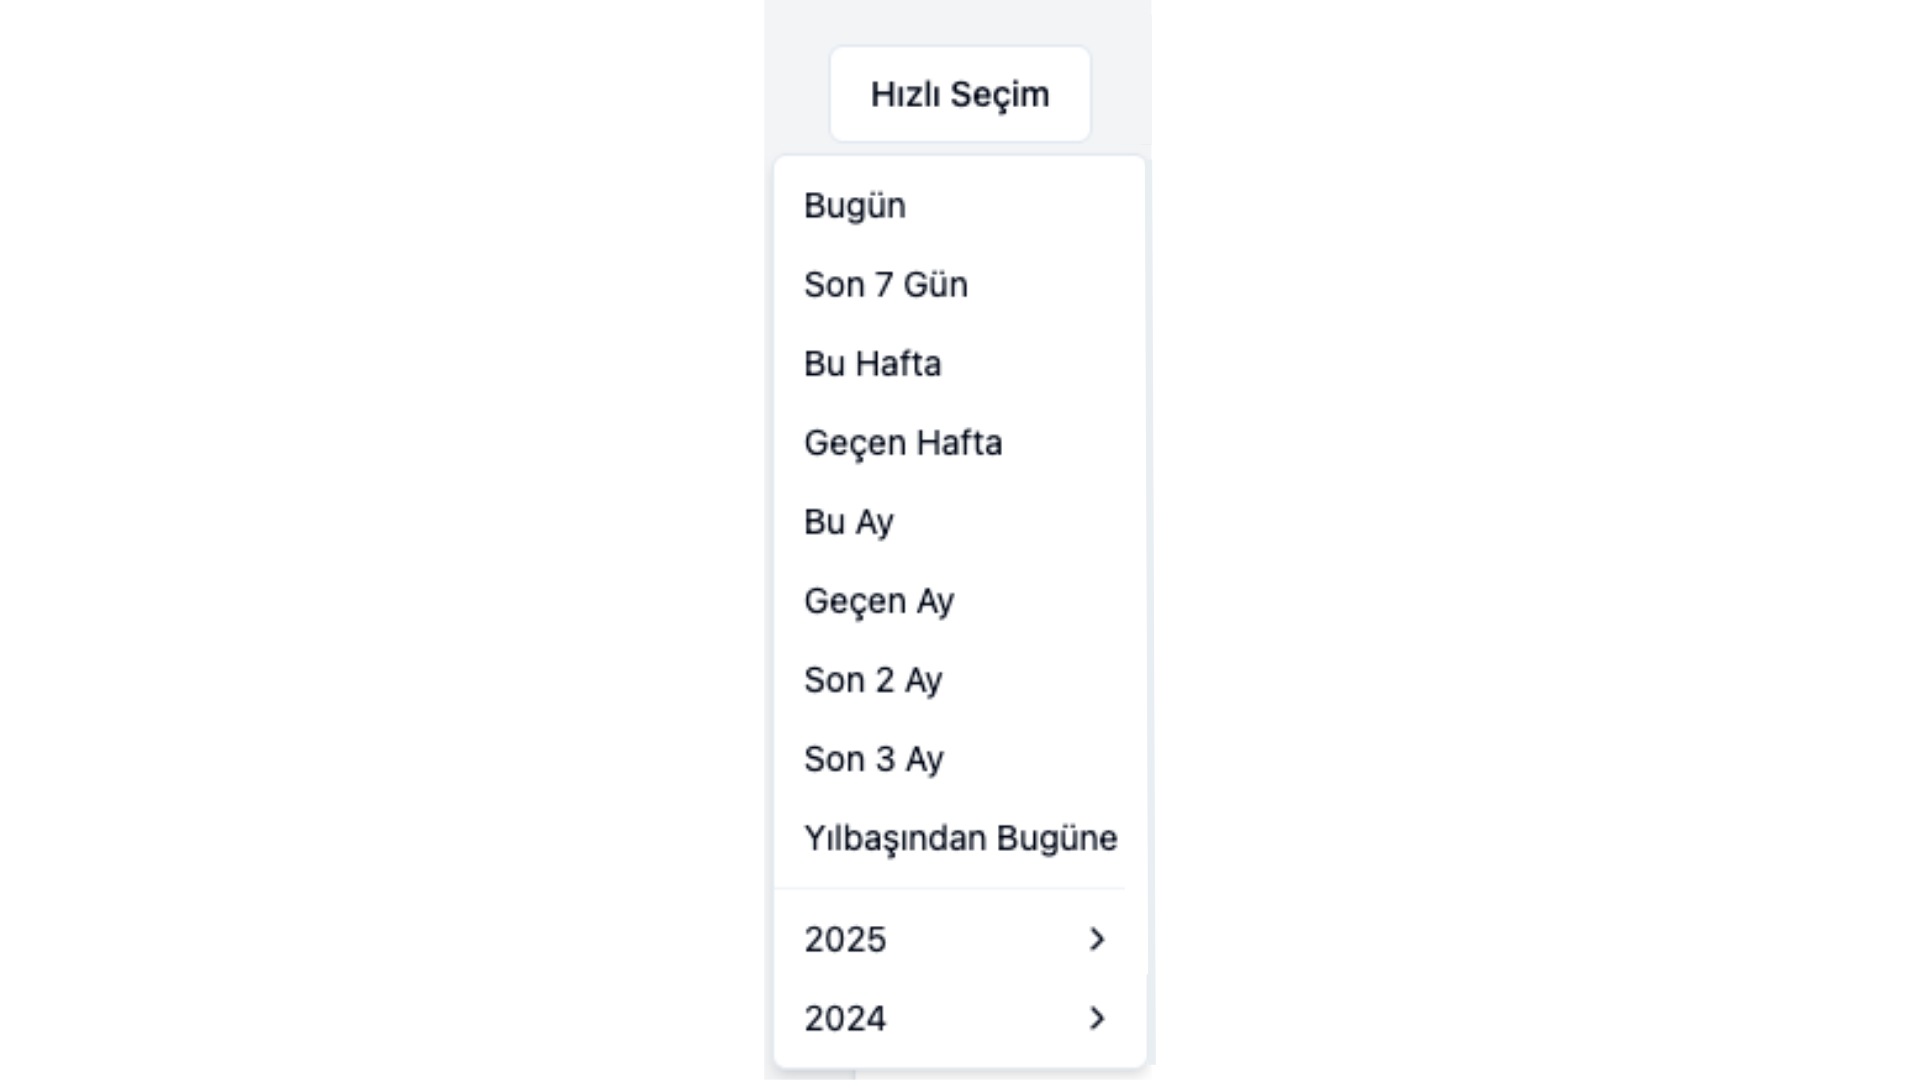Image resolution: width=1920 pixels, height=1080 pixels.
Task: Click the 2024 menu entry label
Action: pos(845,1018)
